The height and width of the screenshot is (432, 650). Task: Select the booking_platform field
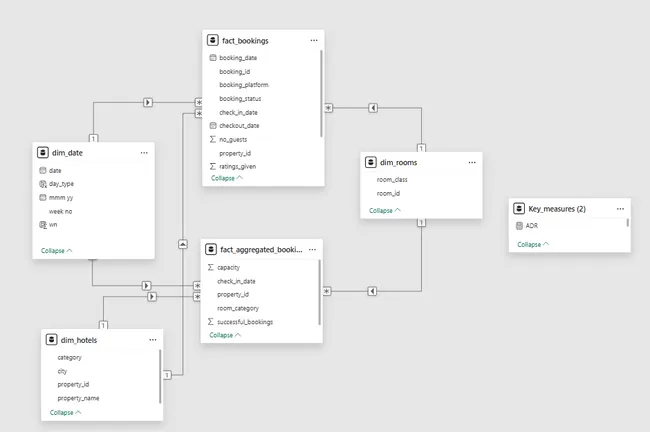tap(244, 85)
